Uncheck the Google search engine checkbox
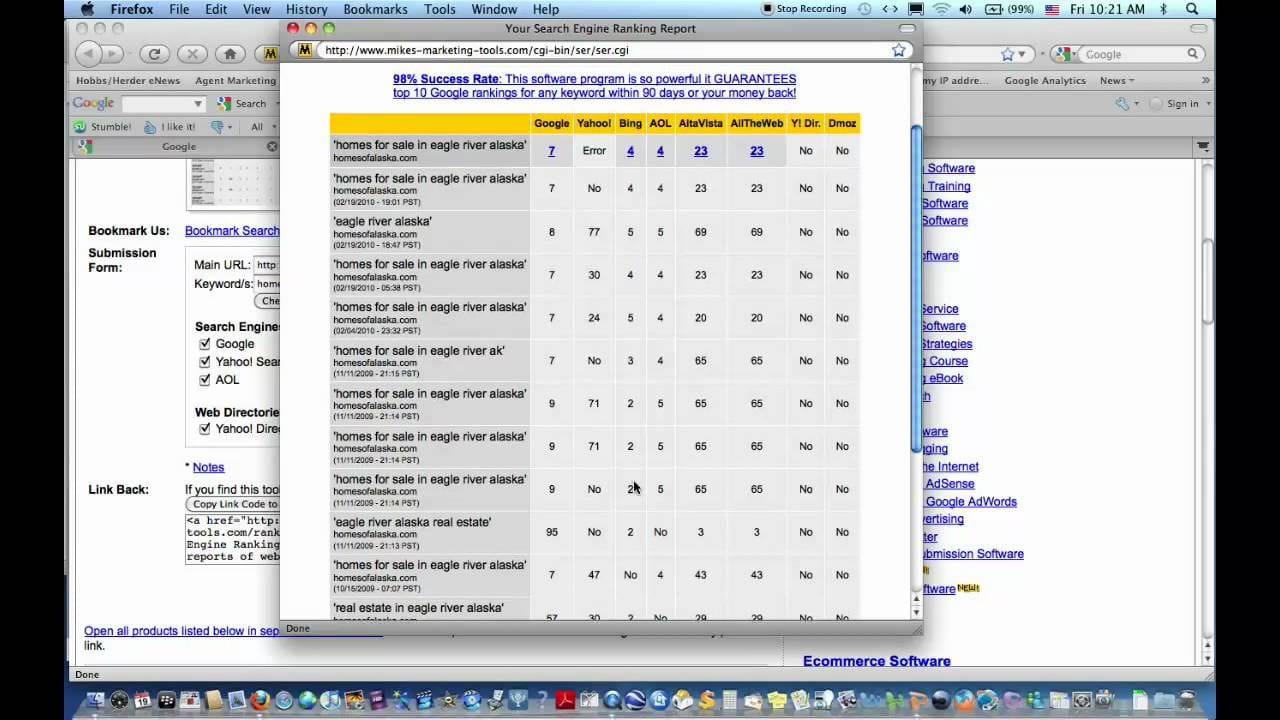This screenshot has height=720, width=1280. point(205,344)
